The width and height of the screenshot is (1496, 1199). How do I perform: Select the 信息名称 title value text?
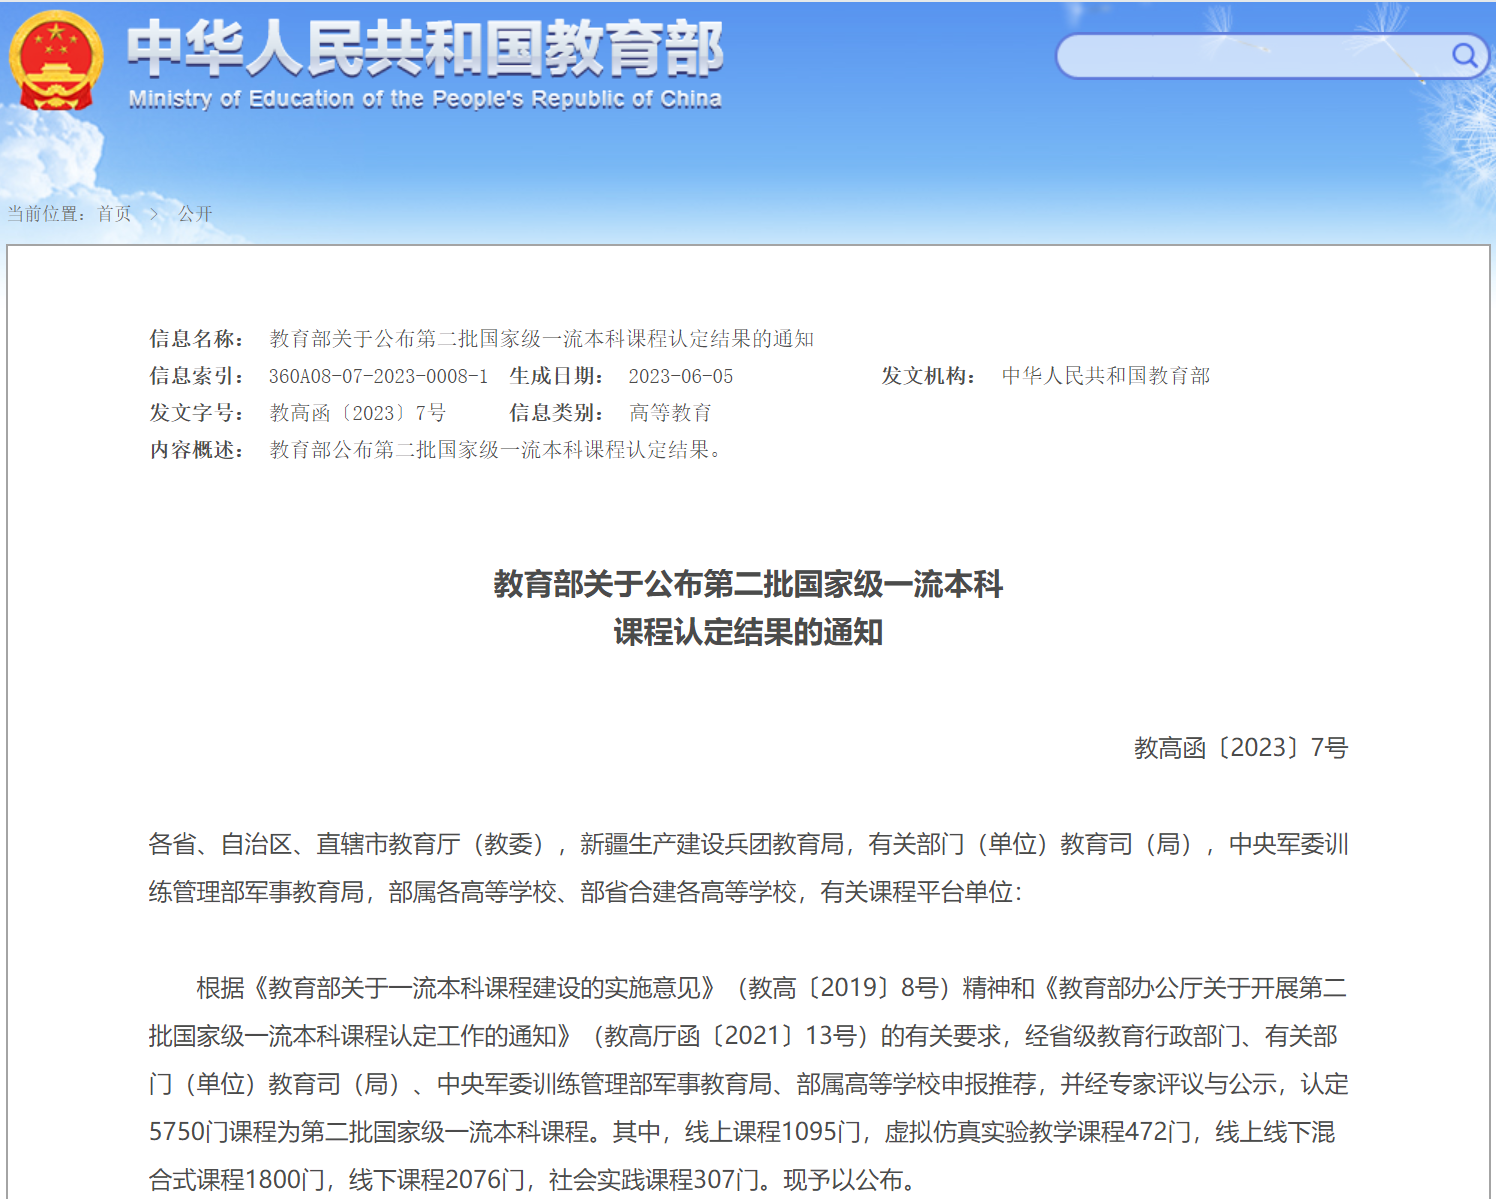point(541,339)
